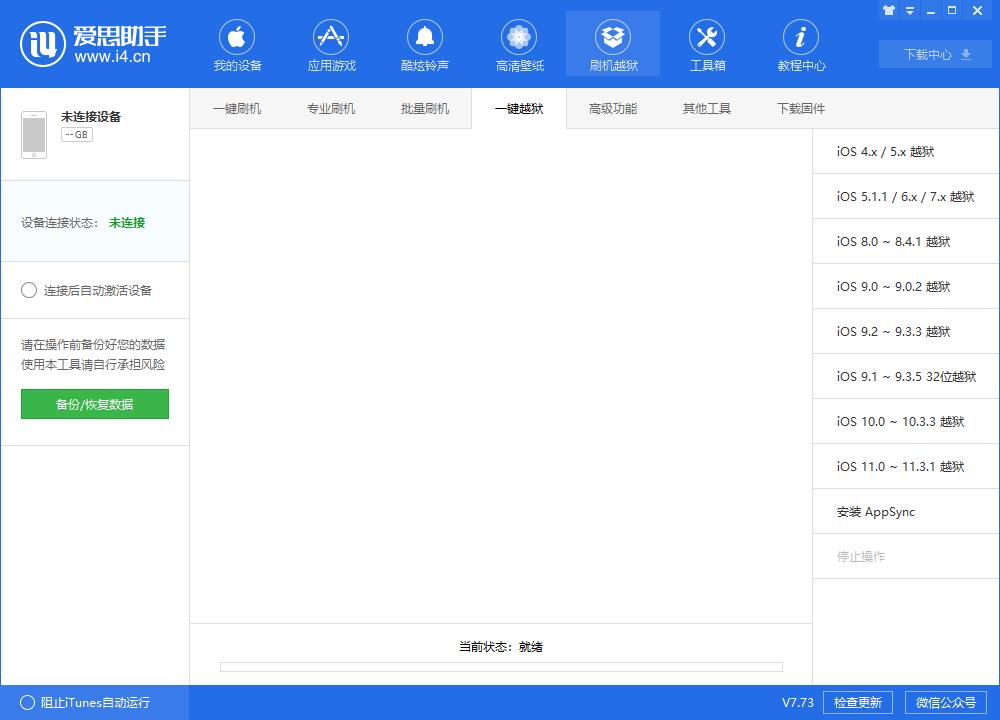Start iOS 11.0 ~ 11.3.1 越狱
1000x720 pixels.
904,466
